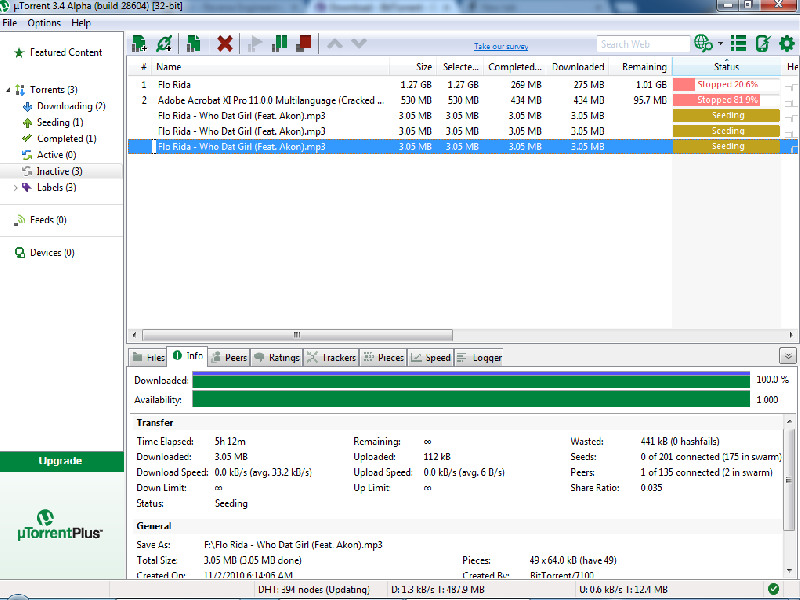Image resolution: width=800 pixels, height=600 pixels.
Task: Click the torrent list horizontal scrollbar thumb
Action: (297, 335)
